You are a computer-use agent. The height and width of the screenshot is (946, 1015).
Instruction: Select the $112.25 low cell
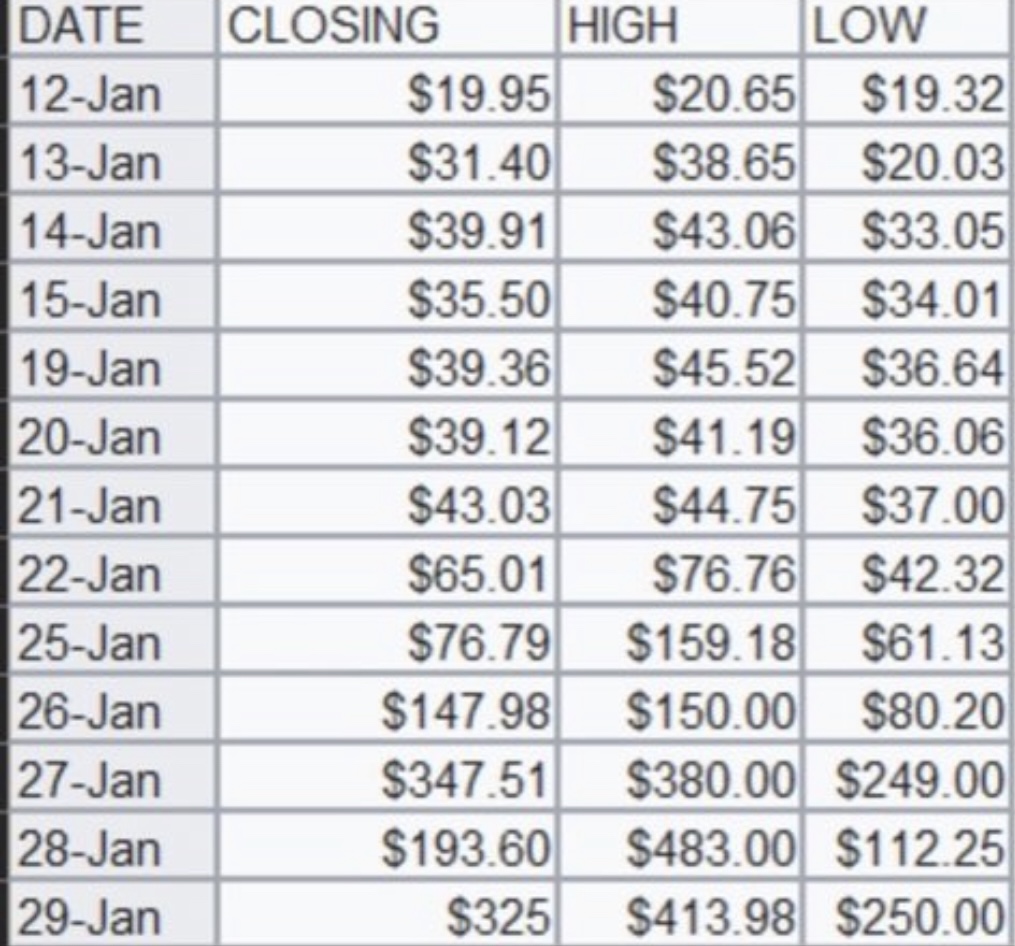click(918, 848)
